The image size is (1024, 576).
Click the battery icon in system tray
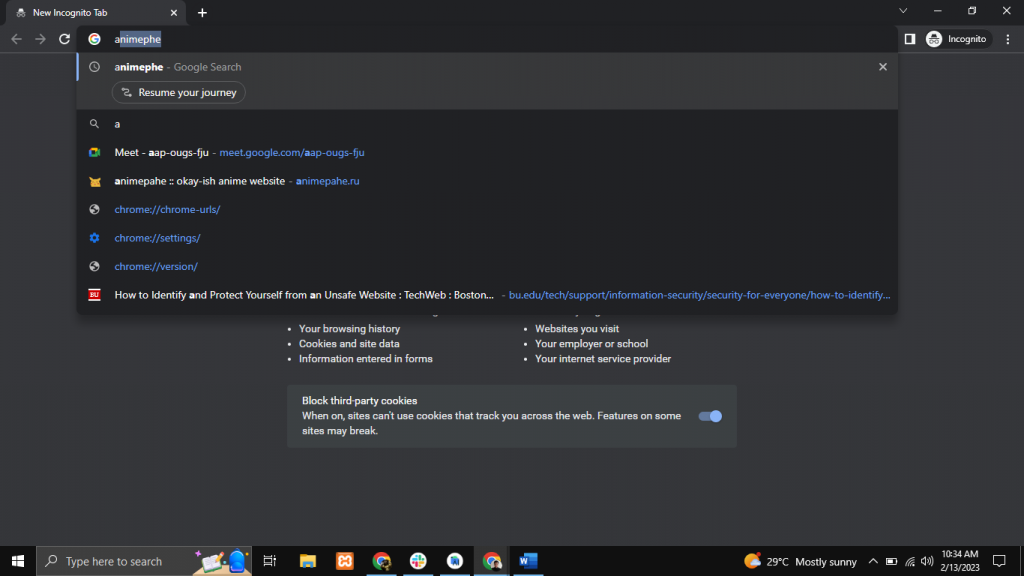point(891,562)
